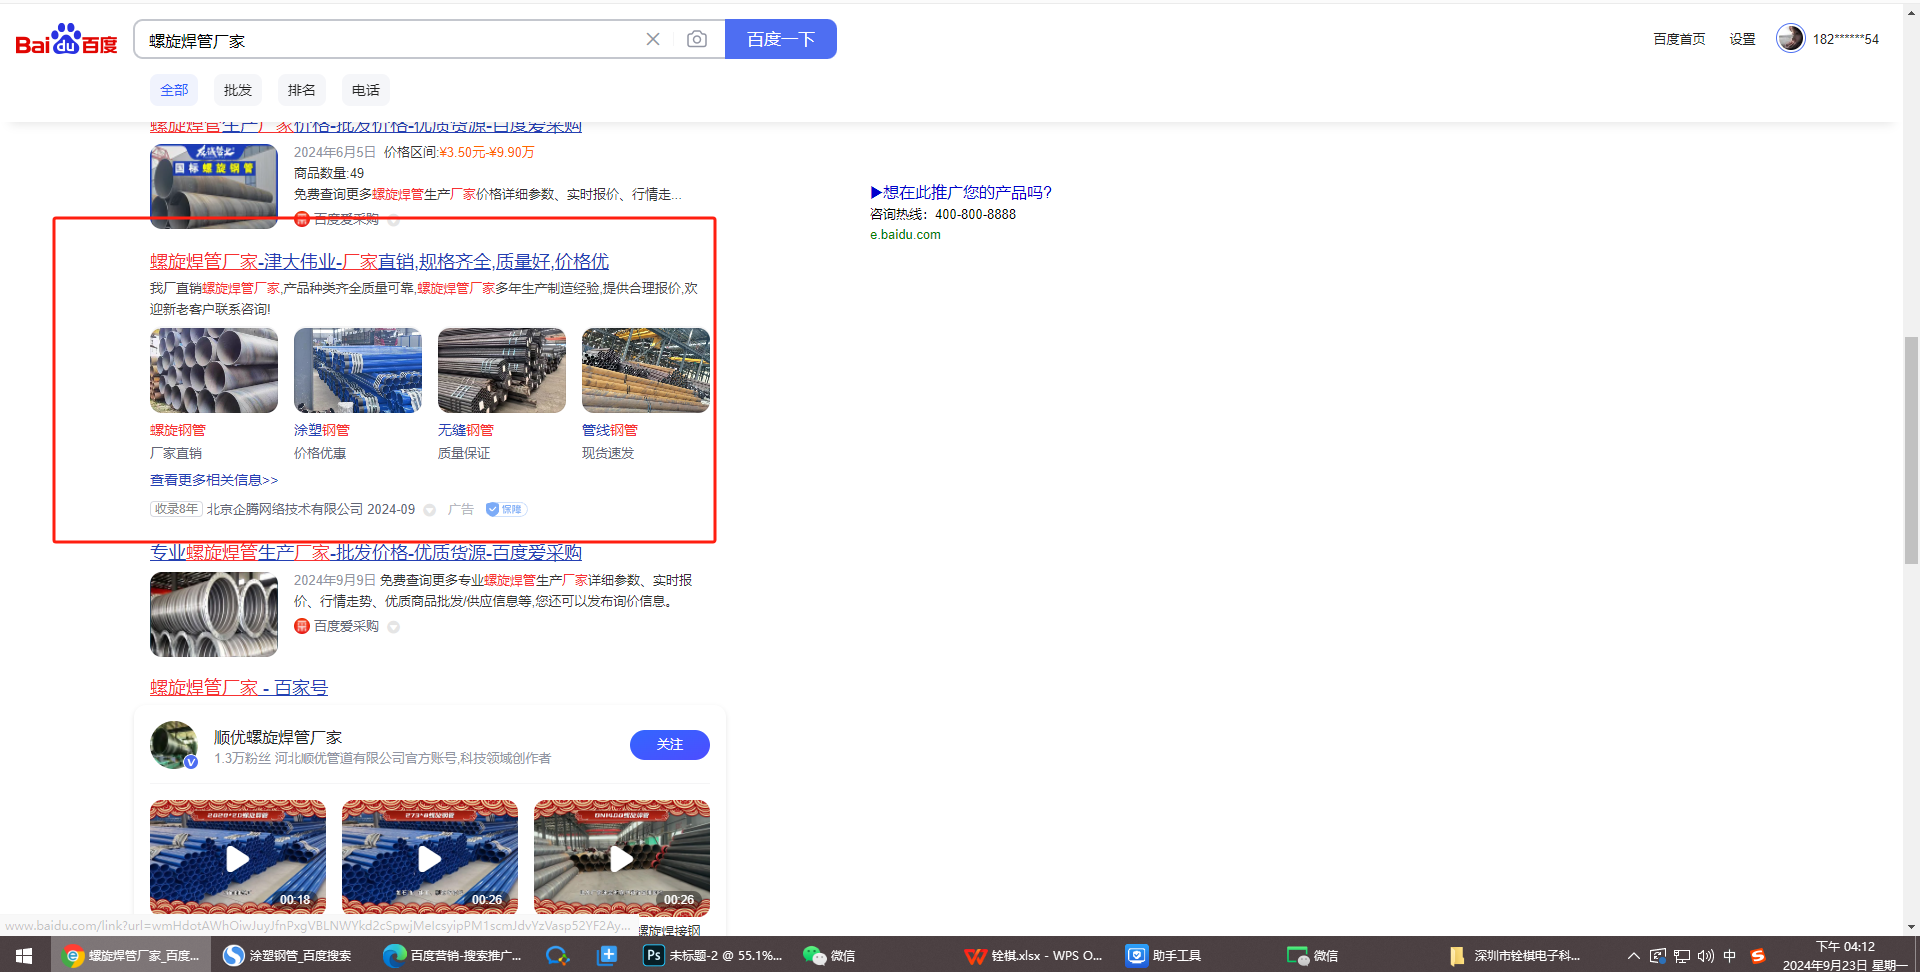Open image search via the camera icon

click(x=697, y=39)
